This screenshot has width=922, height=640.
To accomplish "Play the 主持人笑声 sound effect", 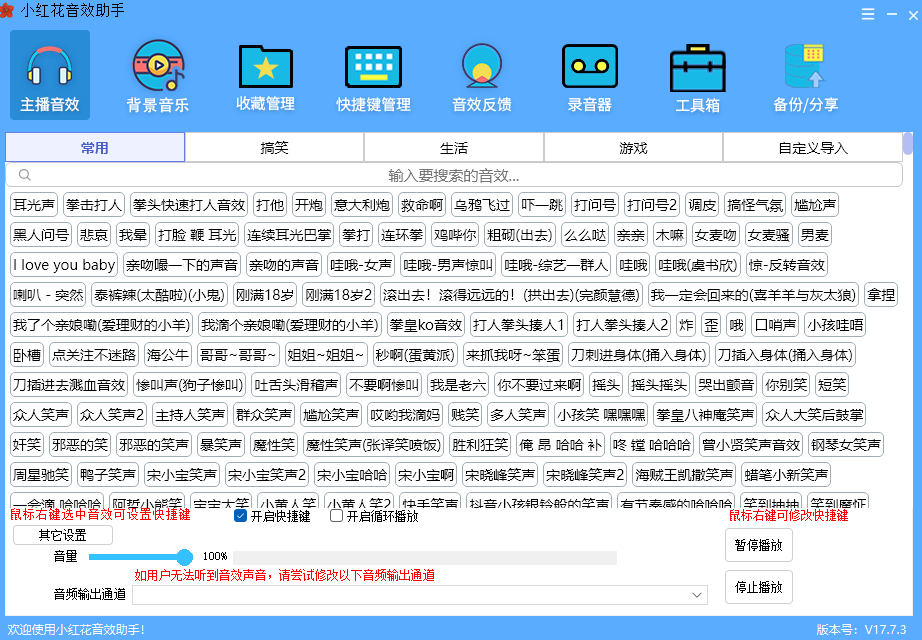I will click(191, 415).
